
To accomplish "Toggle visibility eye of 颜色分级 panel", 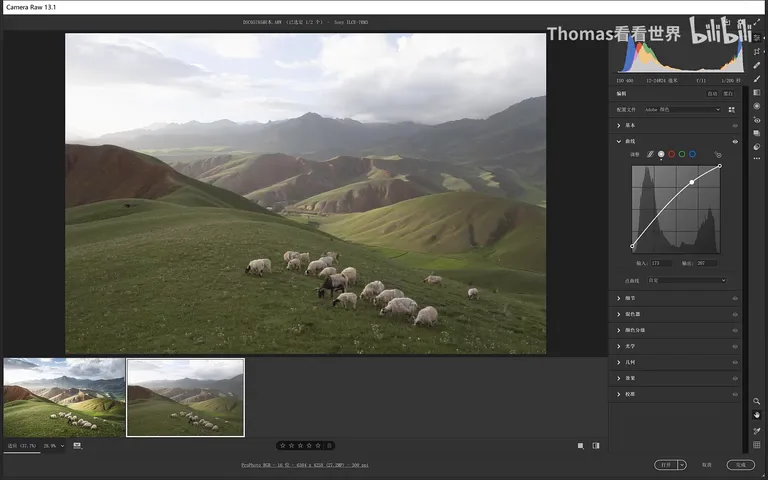I will pyautogui.click(x=735, y=331).
